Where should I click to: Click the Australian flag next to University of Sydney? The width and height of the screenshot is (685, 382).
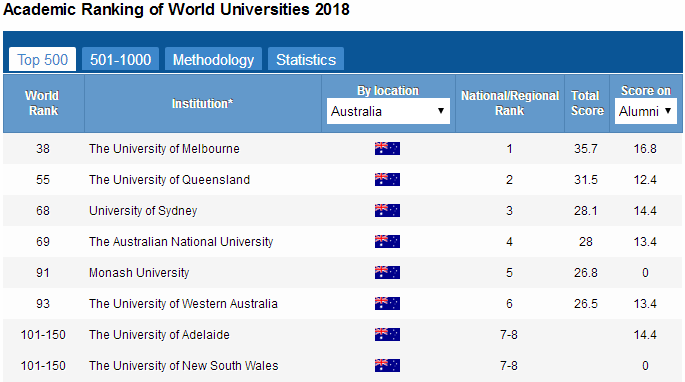tap(387, 211)
